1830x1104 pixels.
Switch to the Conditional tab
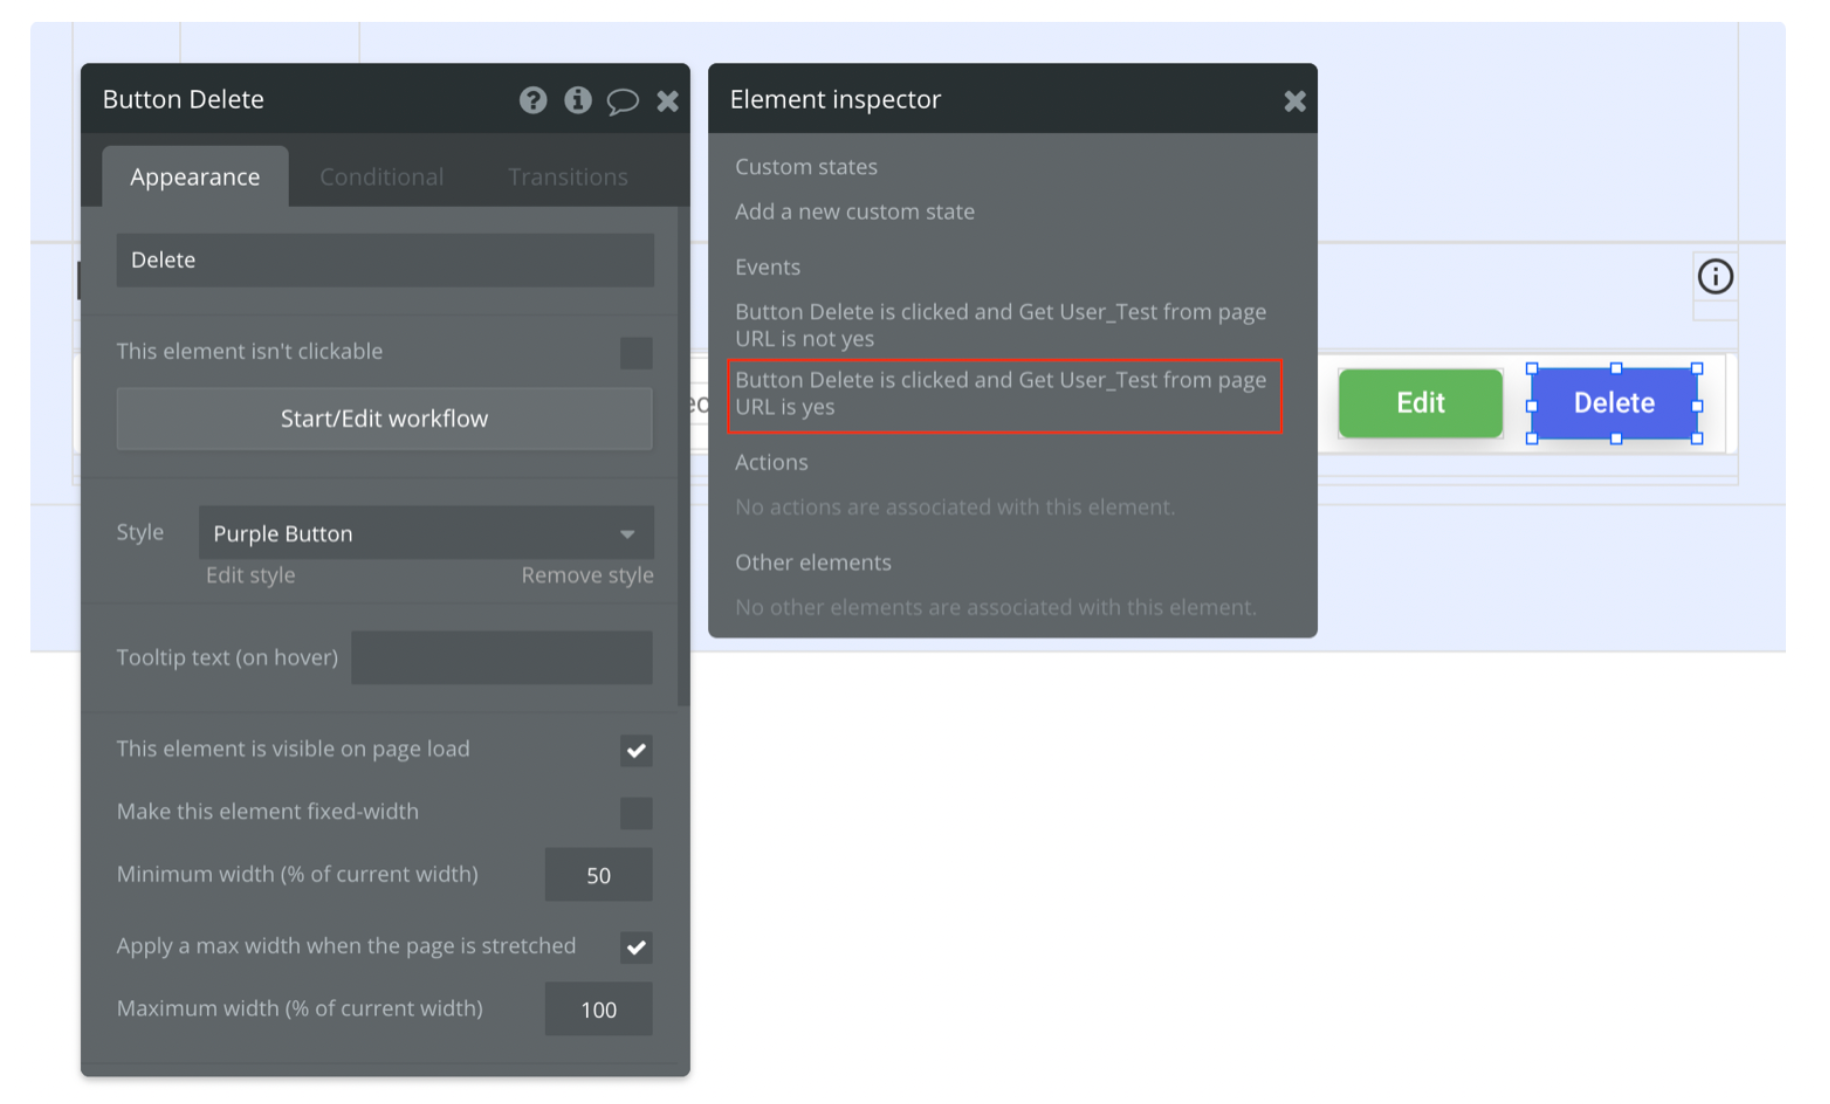click(x=381, y=177)
